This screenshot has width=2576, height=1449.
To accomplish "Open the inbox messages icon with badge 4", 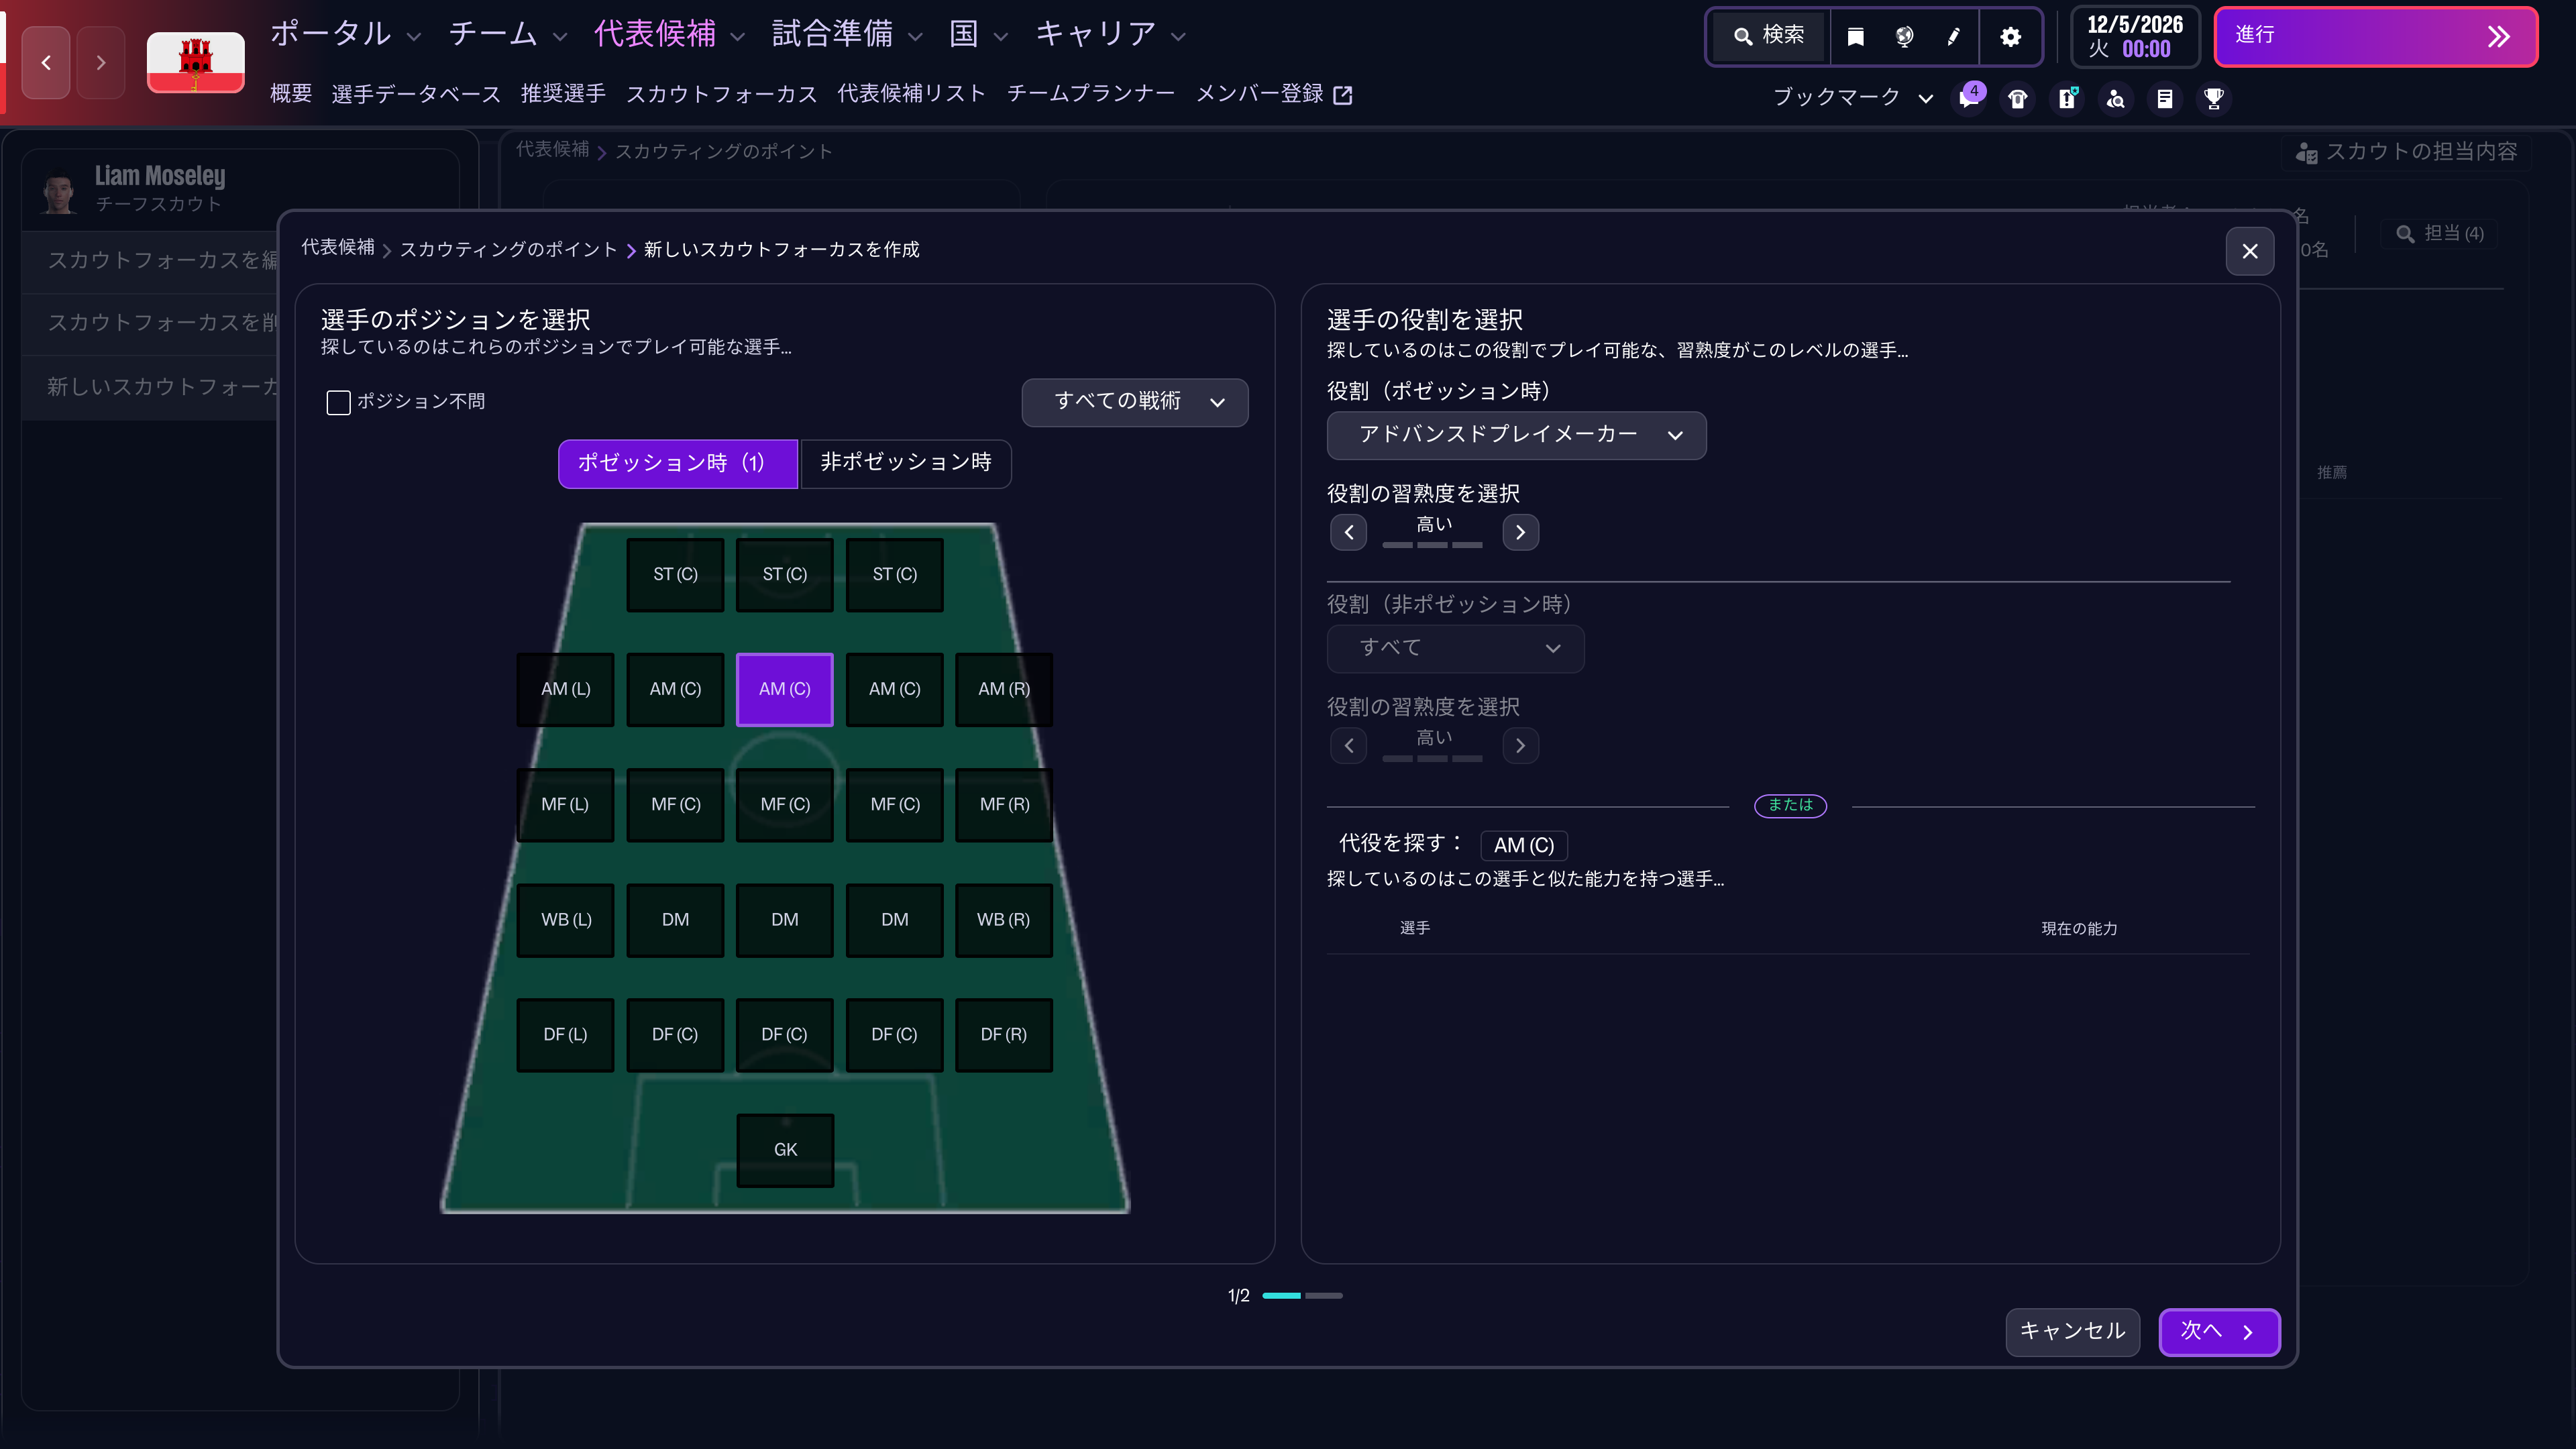I will click(1970, 98).
